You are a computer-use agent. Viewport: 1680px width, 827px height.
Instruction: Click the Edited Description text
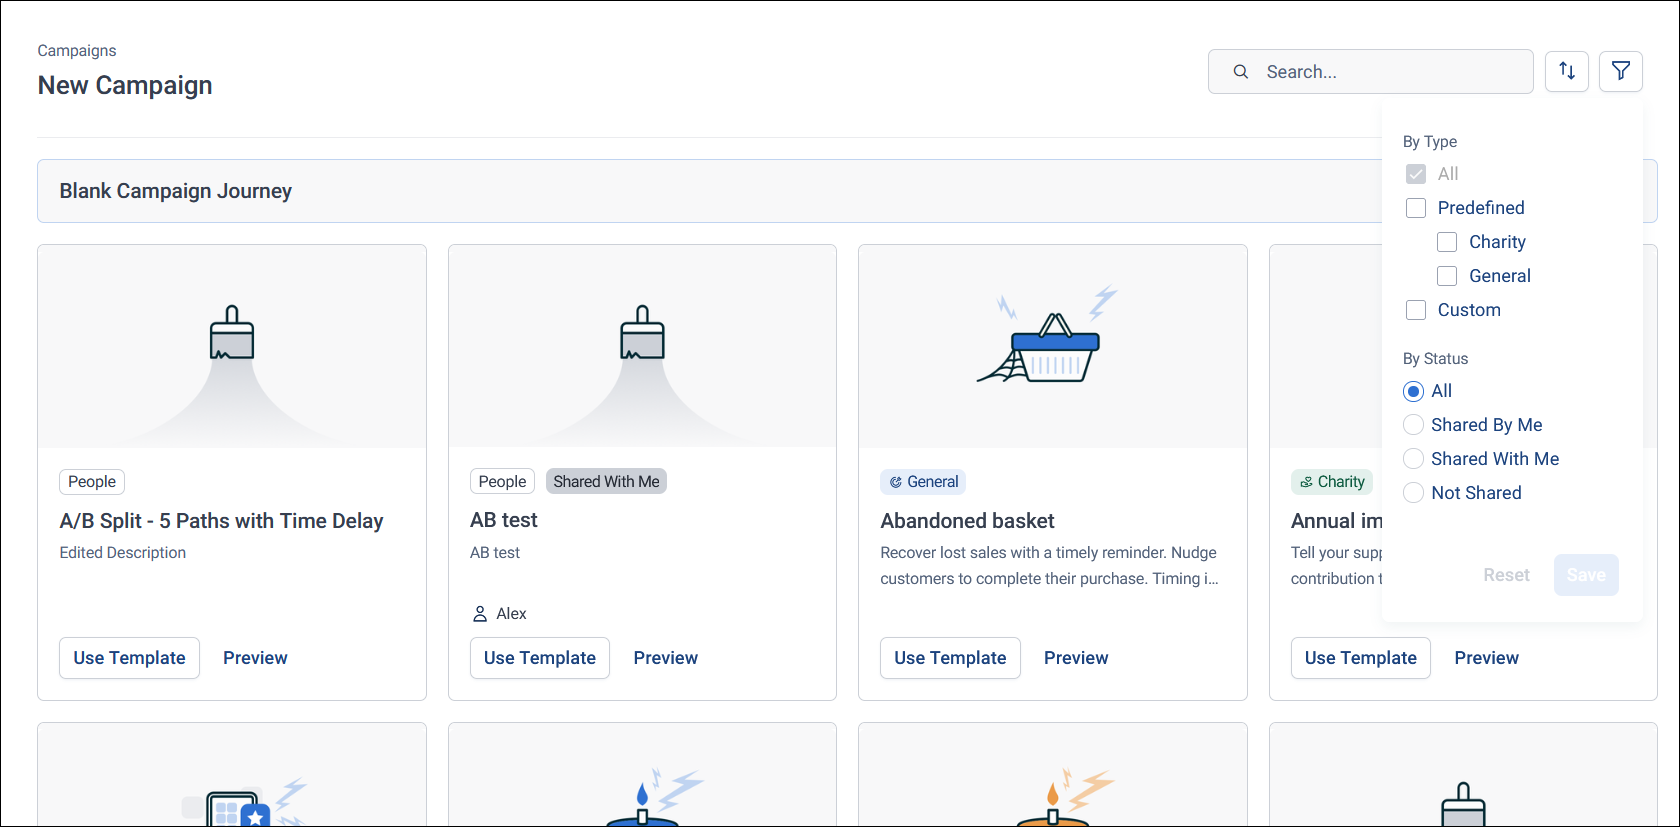point(123,553)
